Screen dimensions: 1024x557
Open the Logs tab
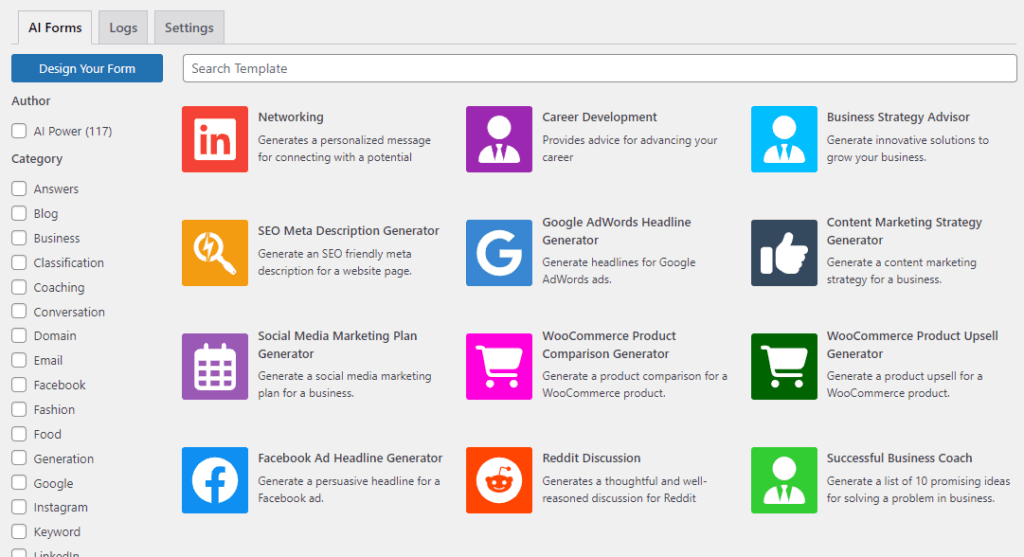coord(123,27)
